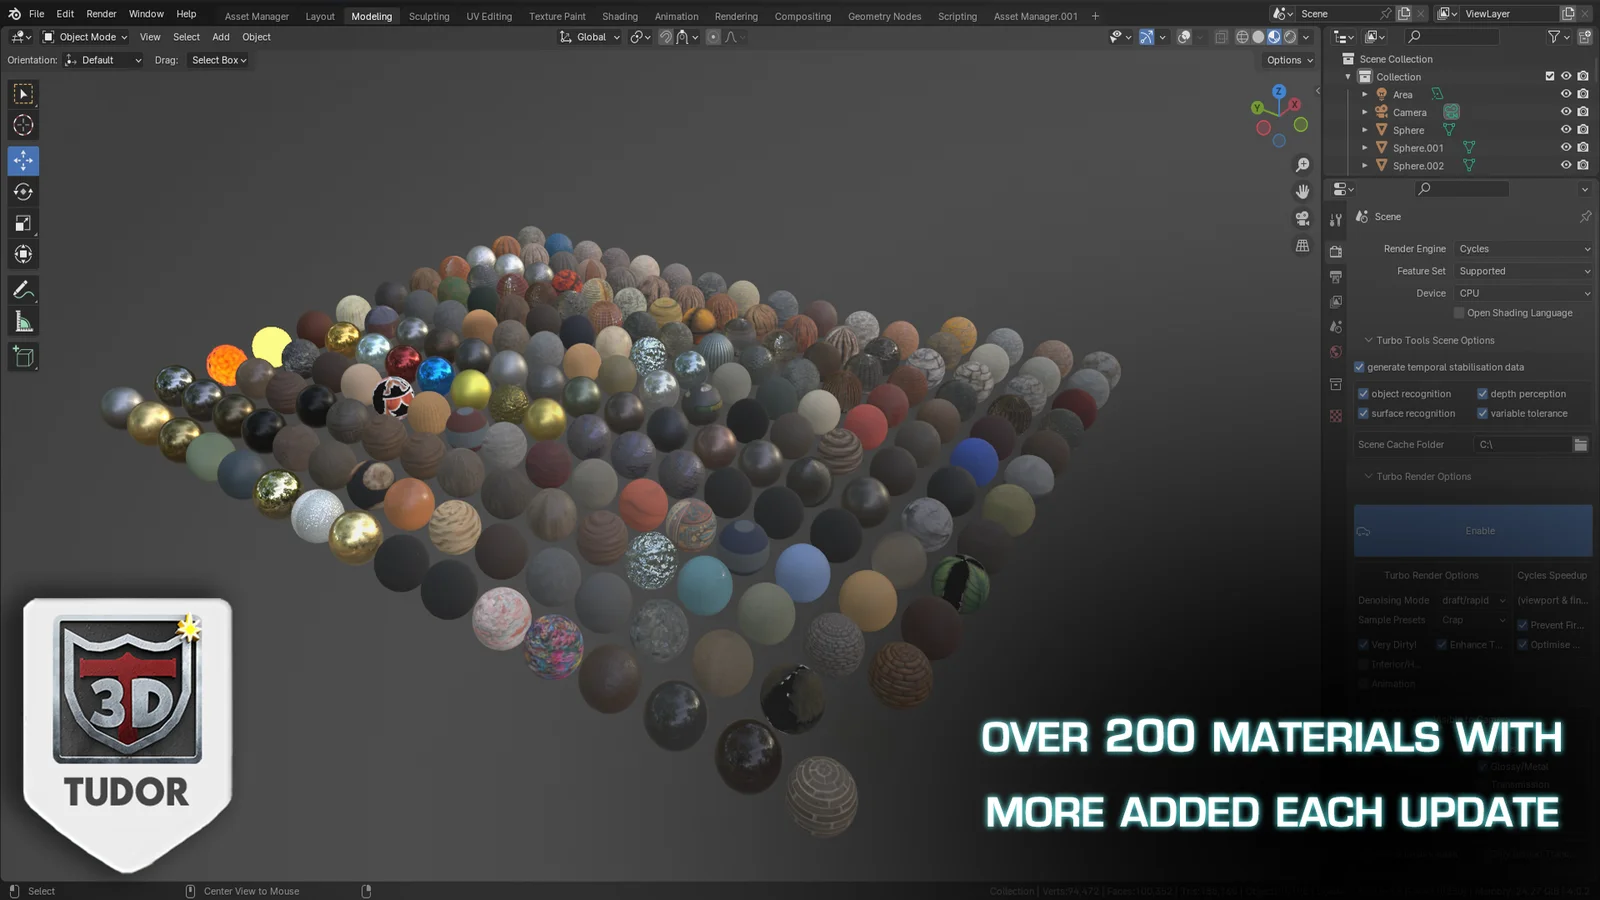
Task: Activate the Annotate tool
Action: (x=22, y=290)
